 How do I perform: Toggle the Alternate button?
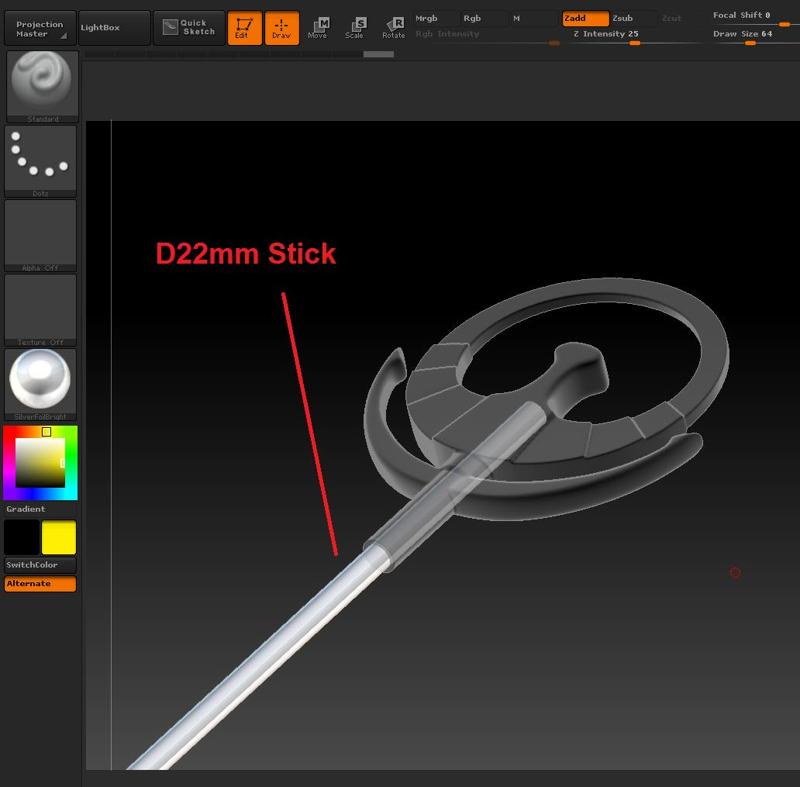click(40, 584)
